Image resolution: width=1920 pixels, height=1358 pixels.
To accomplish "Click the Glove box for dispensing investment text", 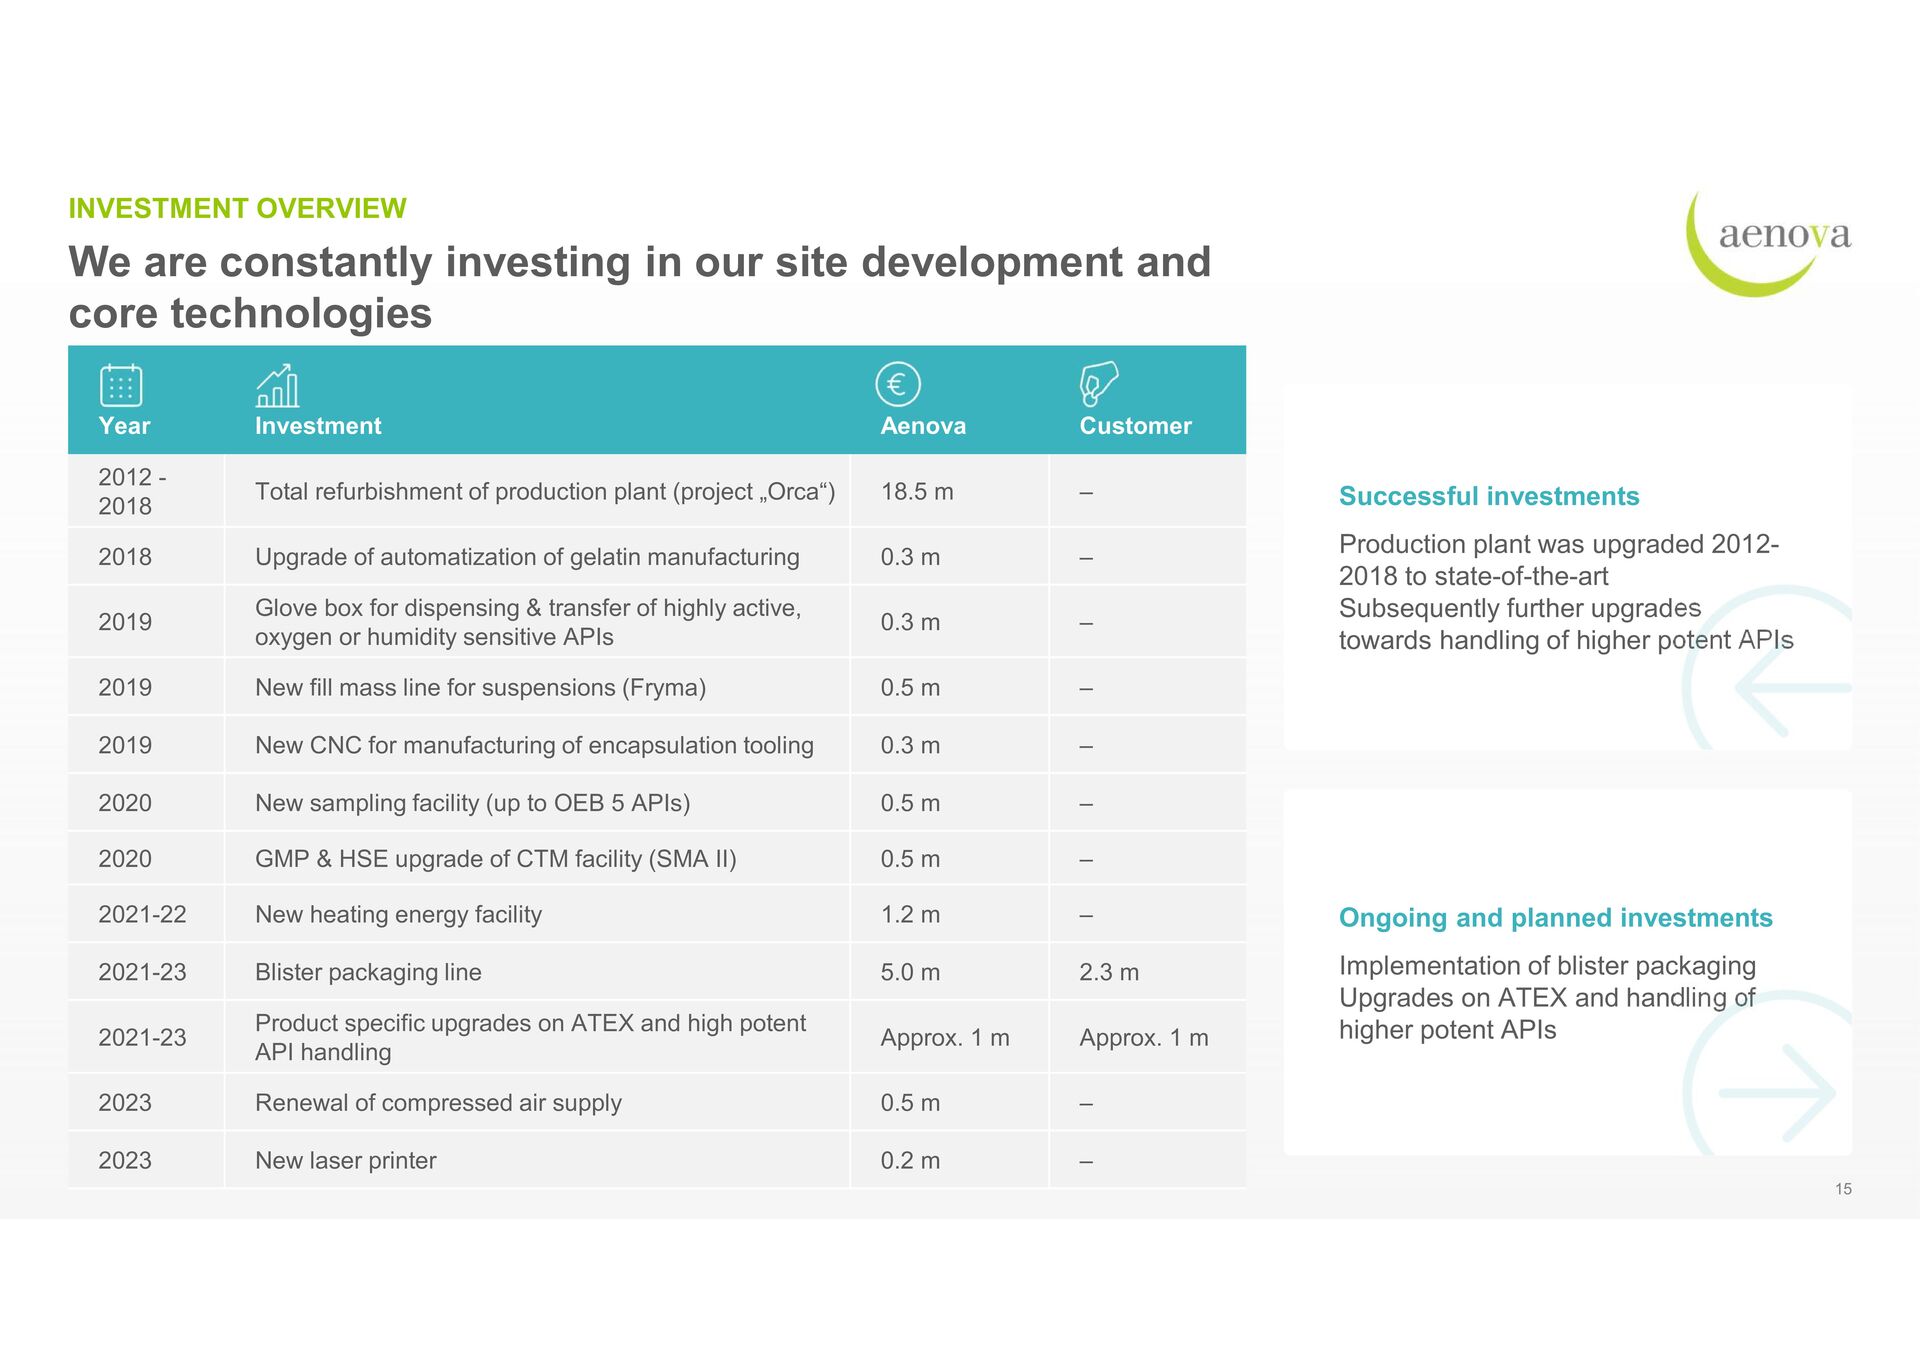I will pyautogui.click(x=528, y=622).
